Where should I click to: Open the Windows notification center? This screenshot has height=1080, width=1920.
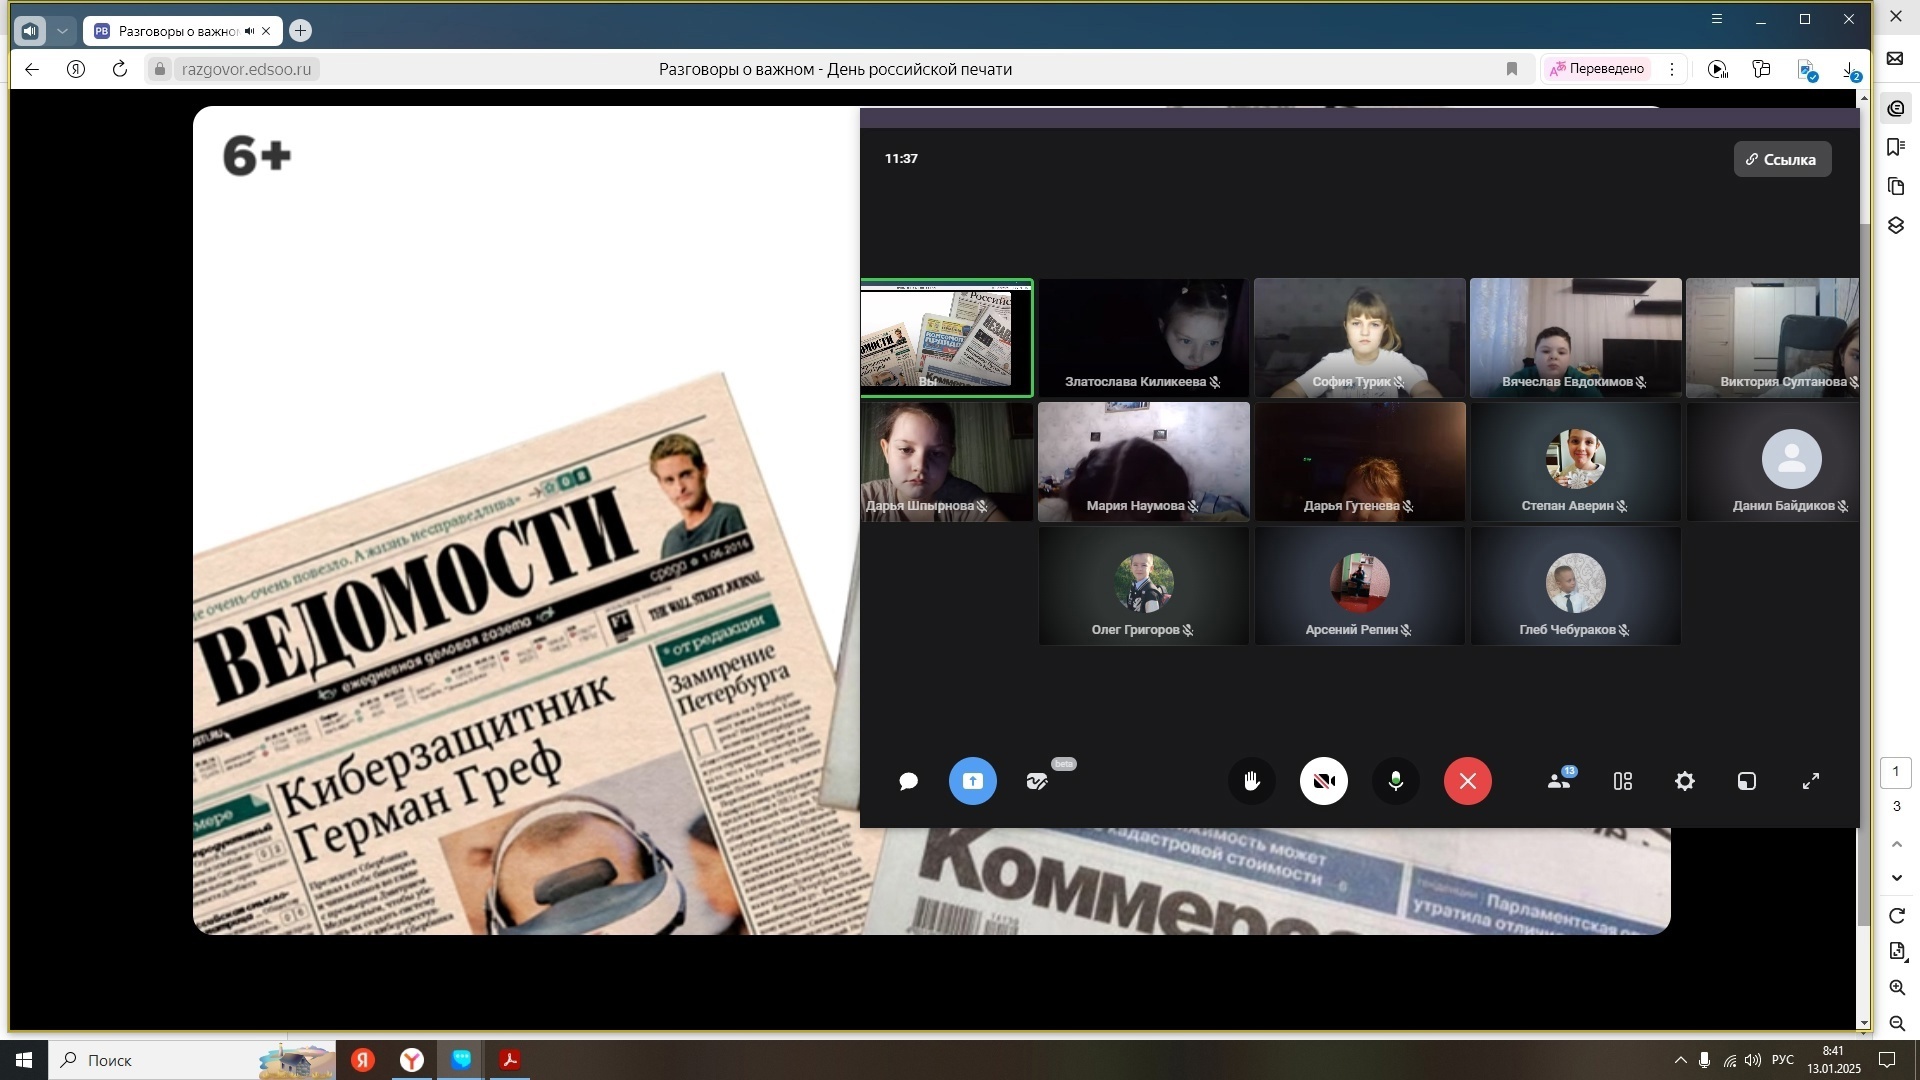(x=1887, y=1060)
